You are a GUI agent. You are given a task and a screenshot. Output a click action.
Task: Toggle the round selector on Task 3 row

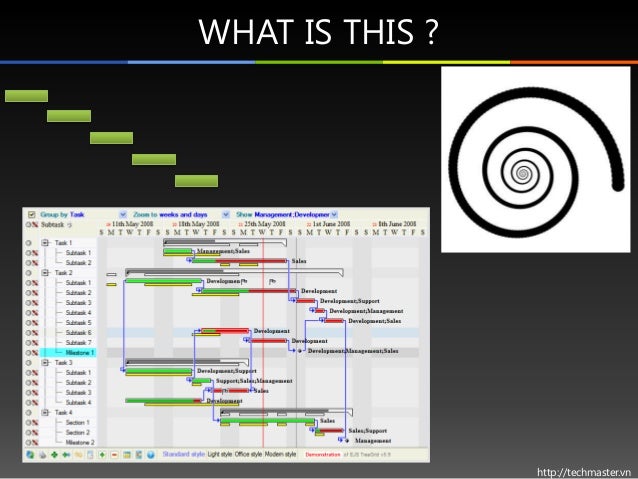(28, 363)
